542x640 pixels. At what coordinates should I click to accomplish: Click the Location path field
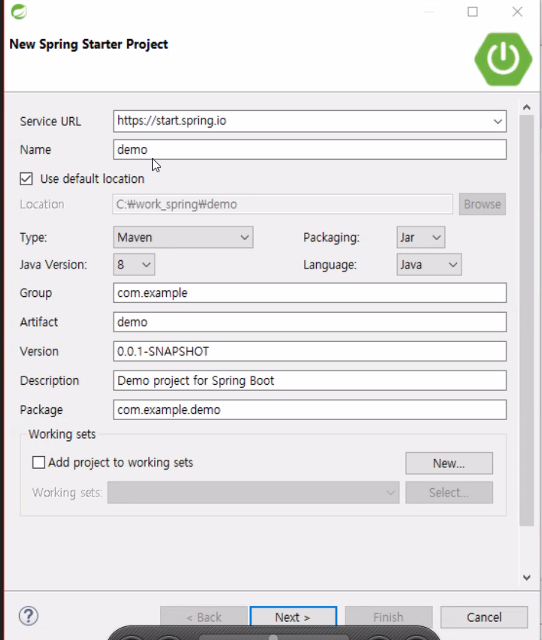coord(282,204)
